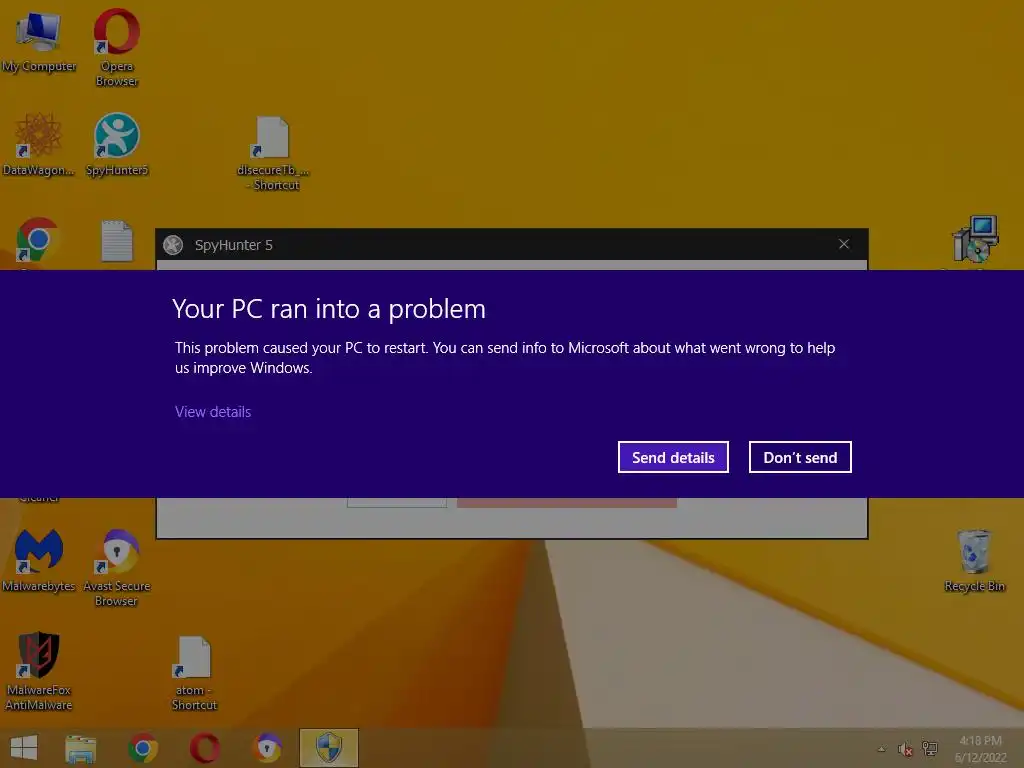This screenshot has height=768, width=1024.
Task: Open the My Computer desktop icon
Action: [39, 40]
